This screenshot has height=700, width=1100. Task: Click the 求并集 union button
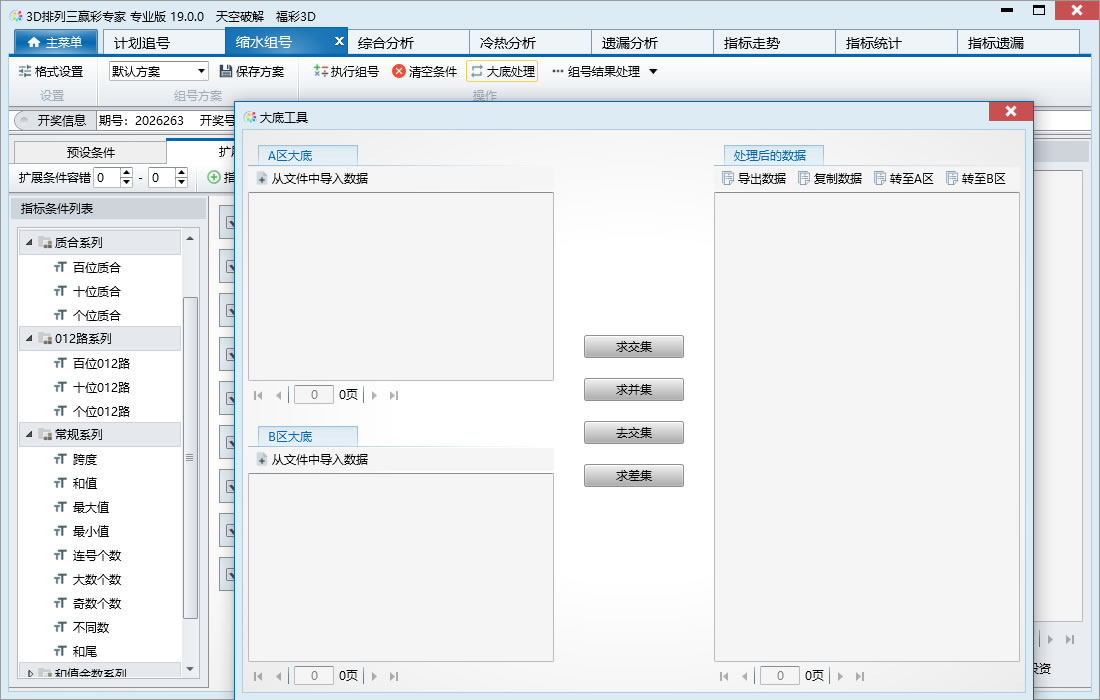point(633,390)
